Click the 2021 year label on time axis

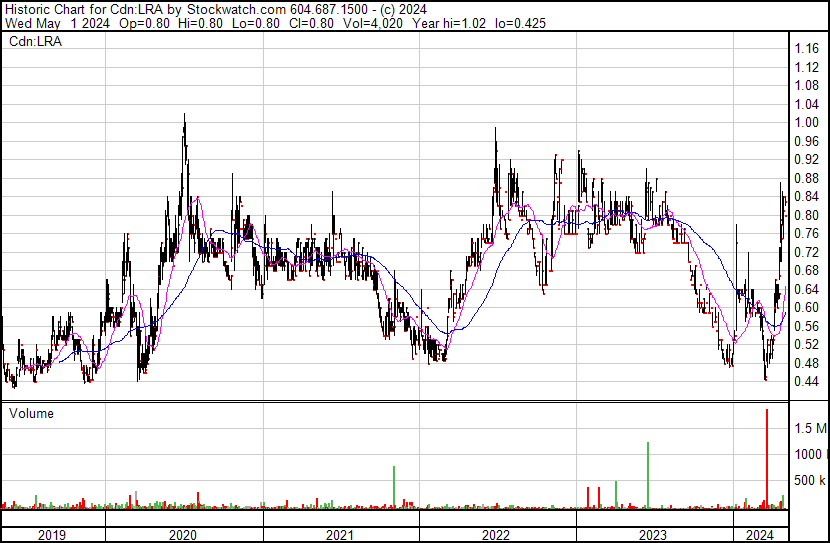[340, 535]
